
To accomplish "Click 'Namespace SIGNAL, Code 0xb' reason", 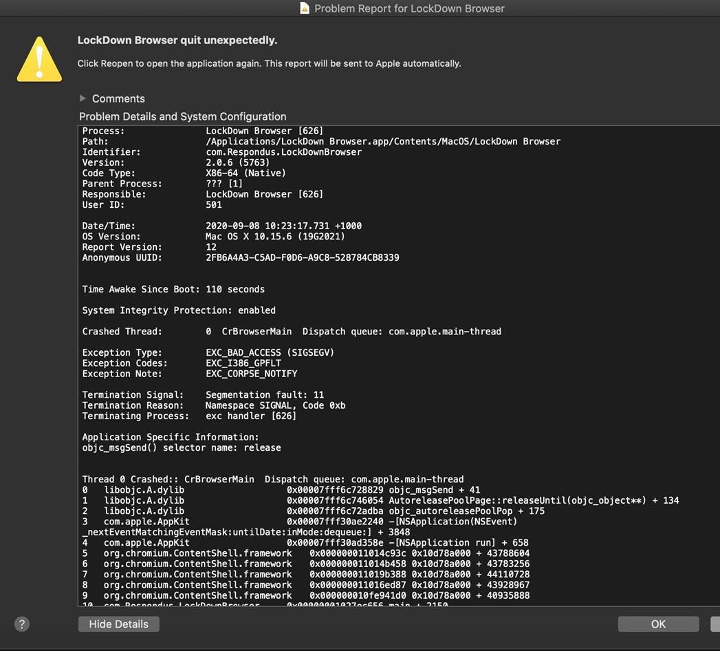I will click(276, 405).
